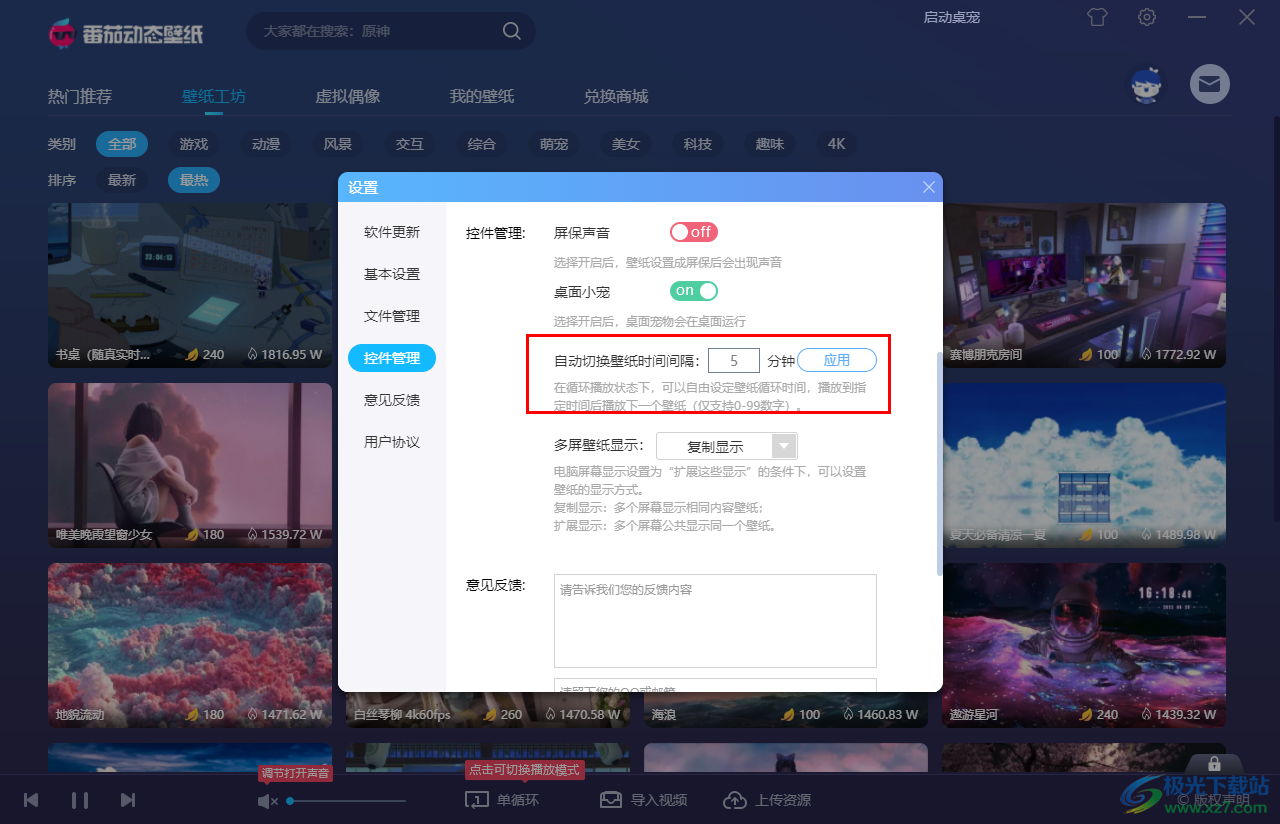Open the user avatar icon
The height and width of the screenshot is (824, 1280).
[x=1147, y=85]
